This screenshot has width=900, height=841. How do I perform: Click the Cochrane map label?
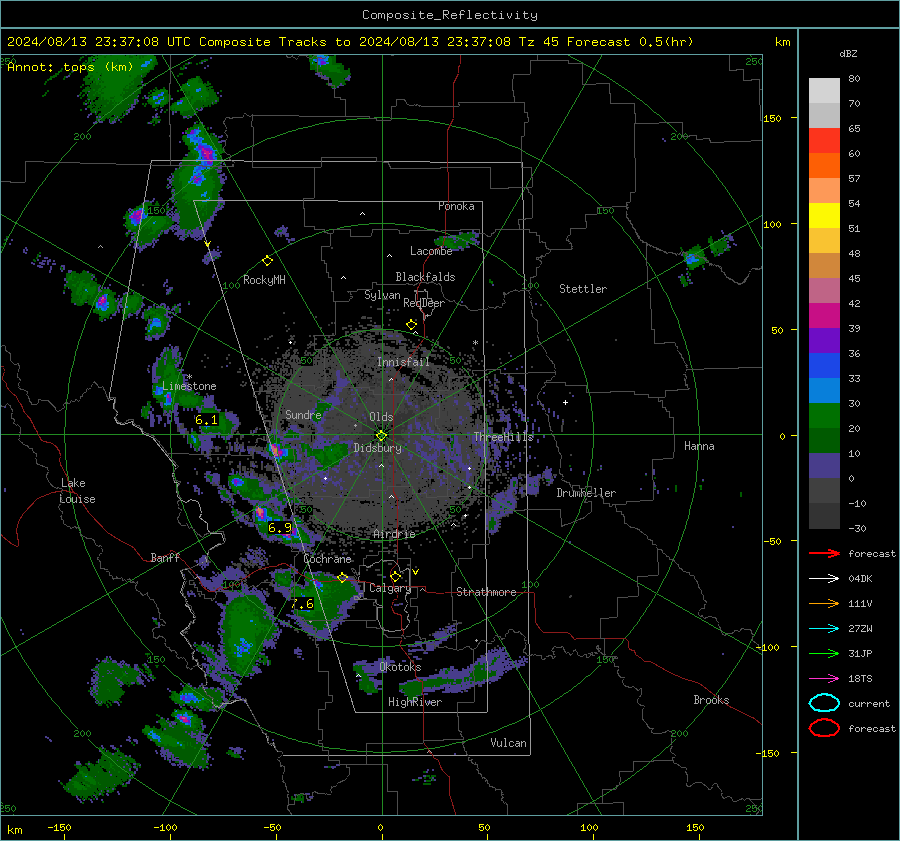point(327,559)
